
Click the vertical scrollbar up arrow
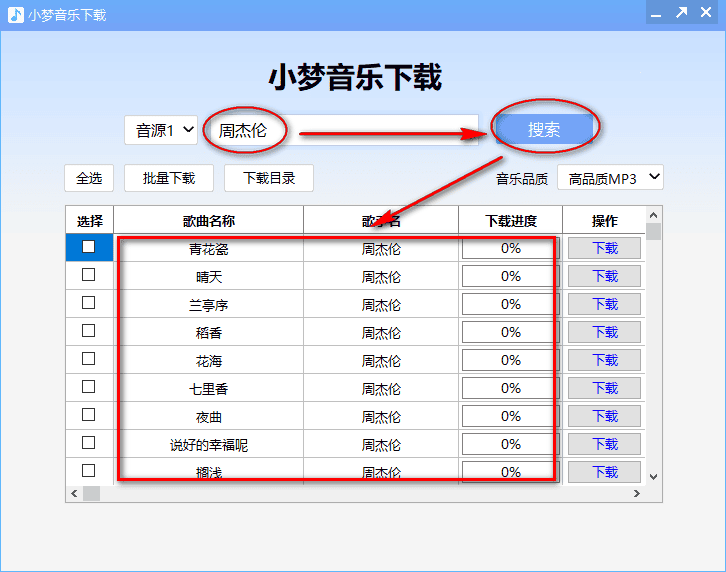click(x=653, y=215)
